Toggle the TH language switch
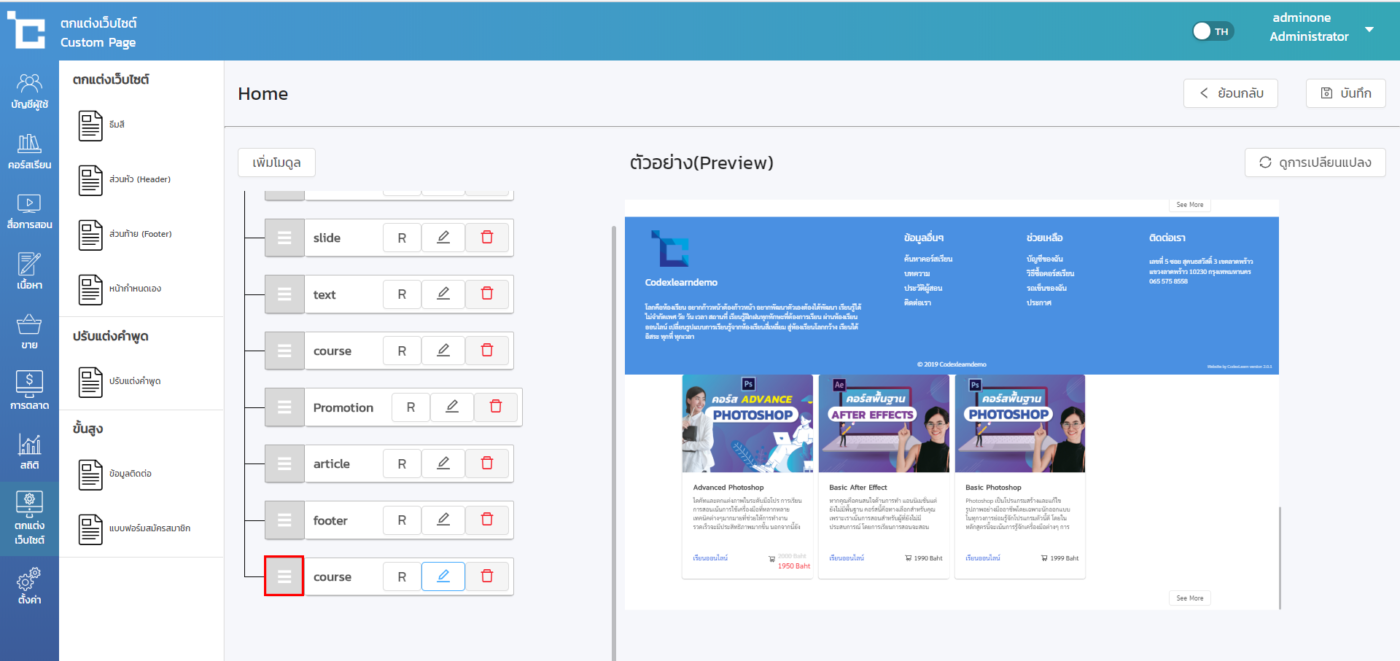 (1212, 31)
